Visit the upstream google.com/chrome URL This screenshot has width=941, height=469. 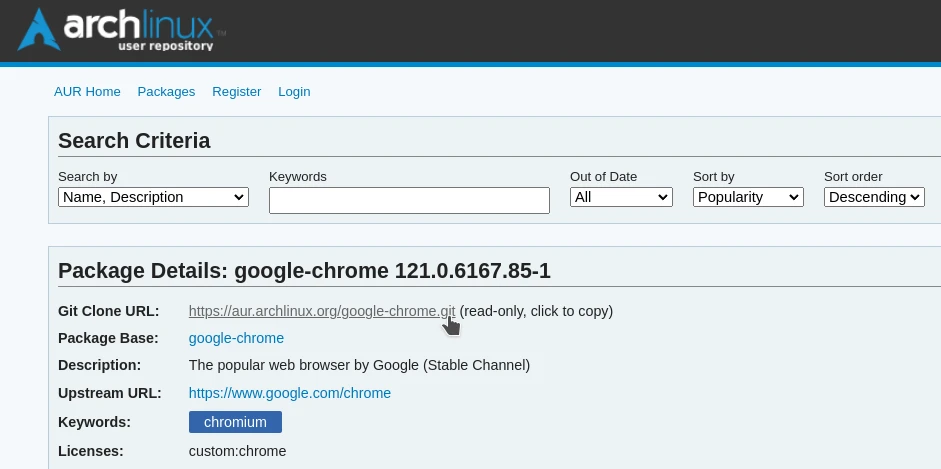(289, 393)
